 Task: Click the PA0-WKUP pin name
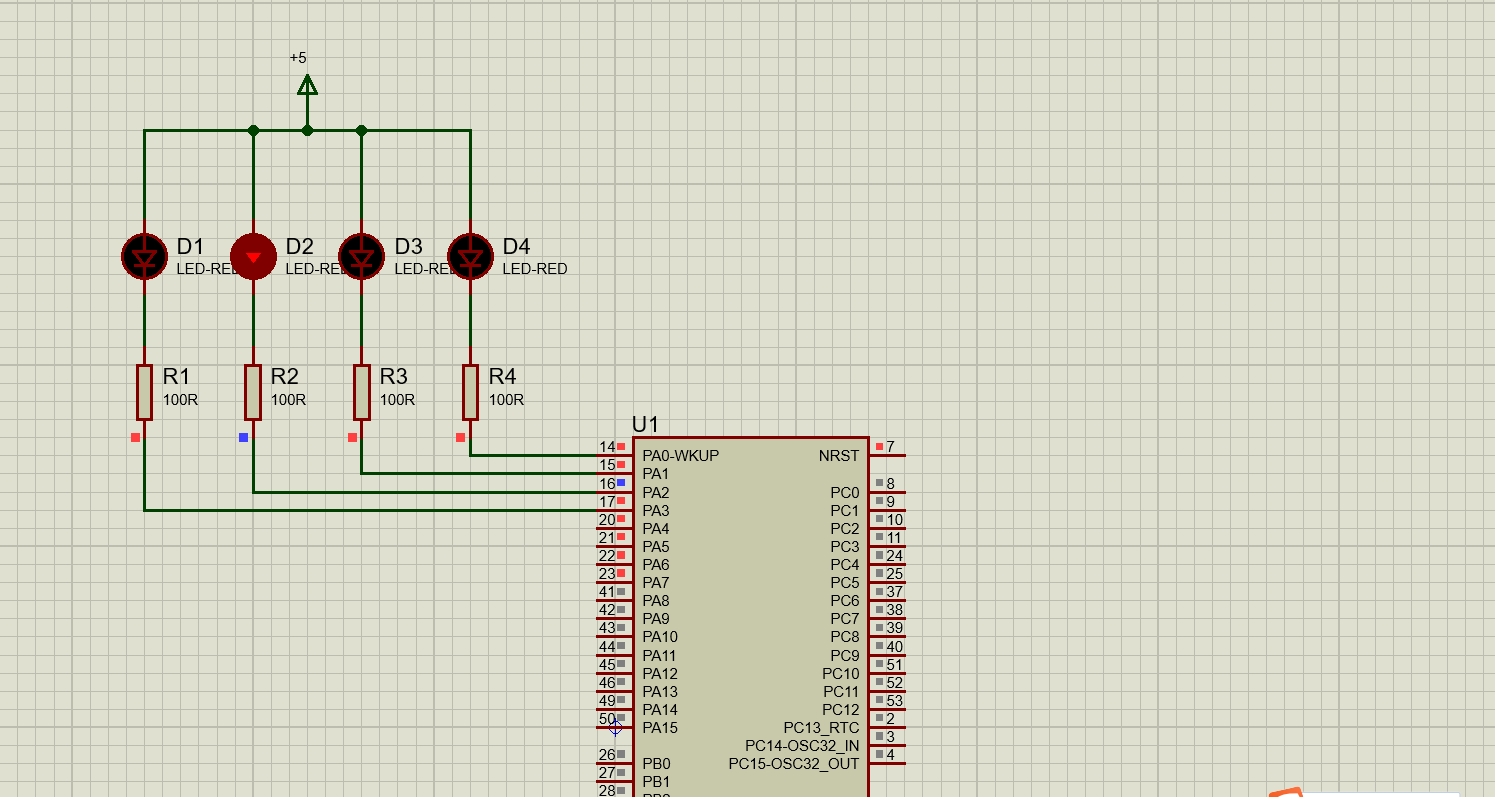(680, 456)
